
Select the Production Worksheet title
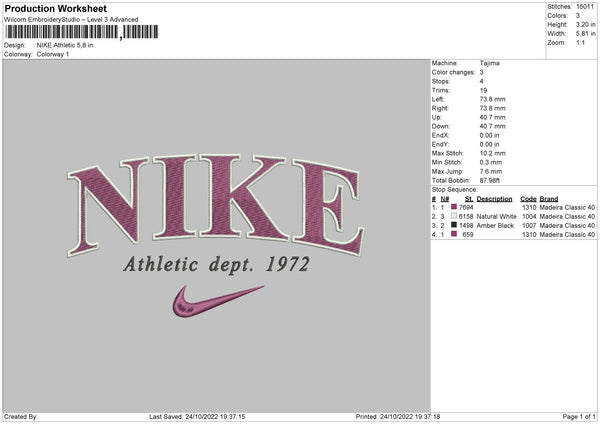55,8
